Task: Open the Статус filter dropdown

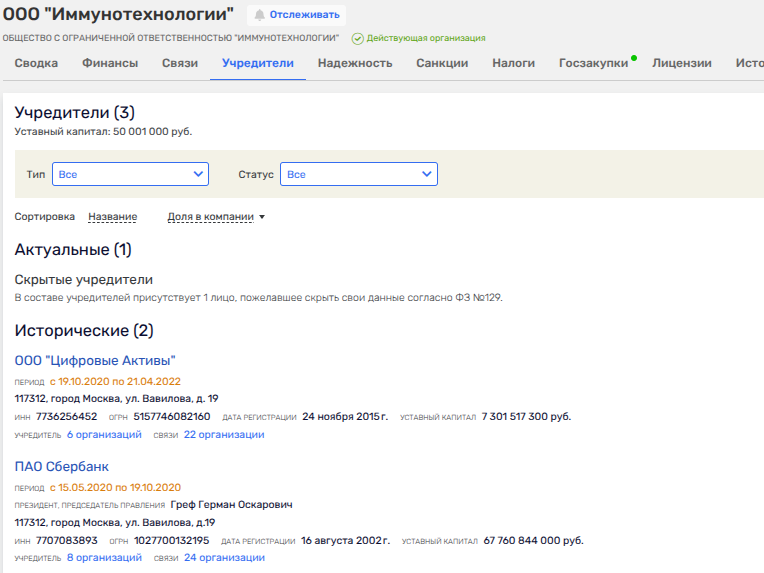Action: (358, 174)
